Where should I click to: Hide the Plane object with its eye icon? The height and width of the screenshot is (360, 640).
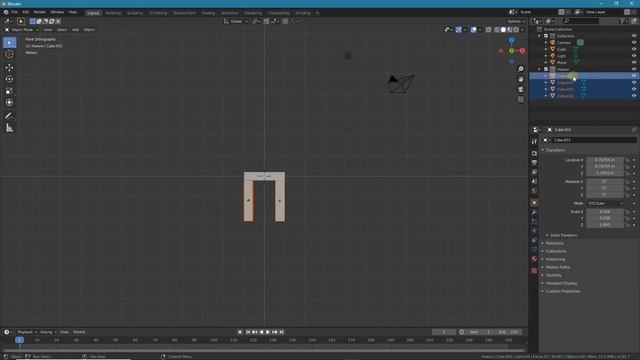634,62
